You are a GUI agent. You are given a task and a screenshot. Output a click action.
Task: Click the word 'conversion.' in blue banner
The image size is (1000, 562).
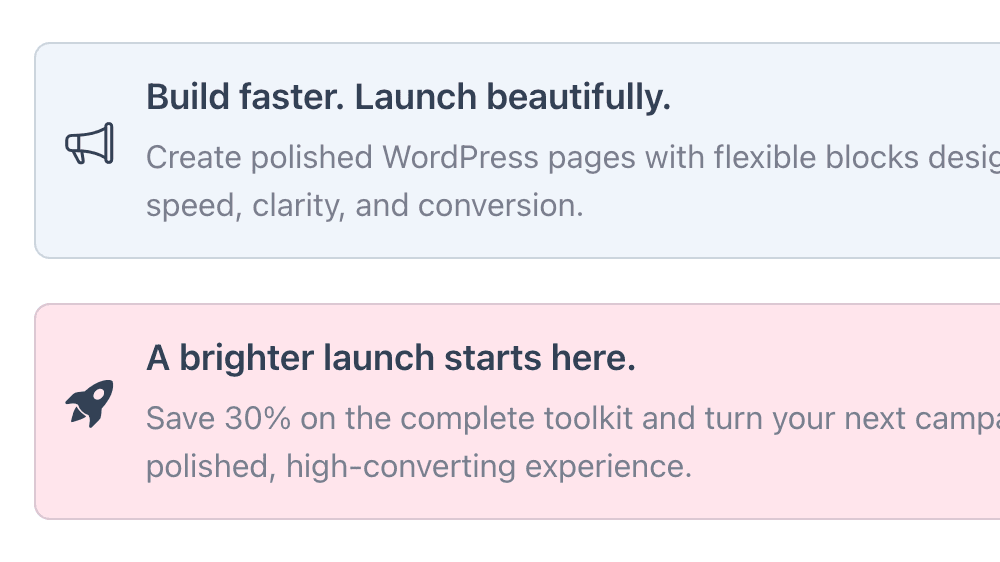click(501, 205)
